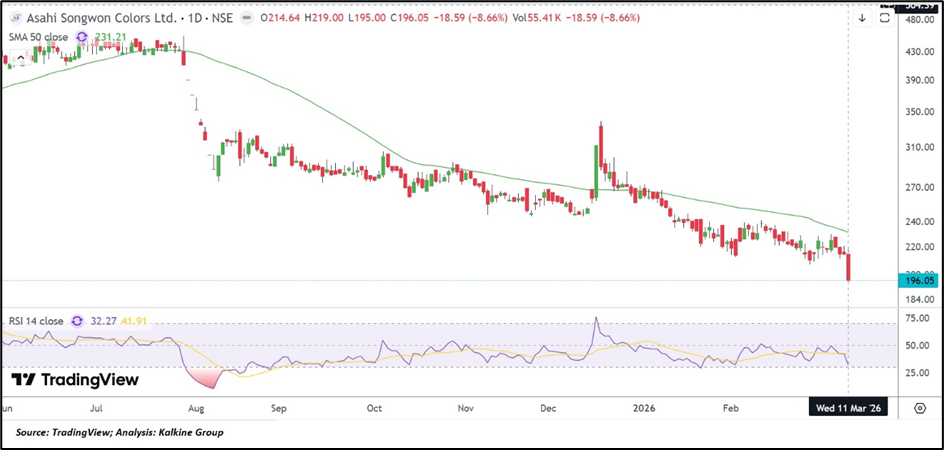Click the Vol 55.41 K volume readout
This screenshot has height=450, width=944.
click(550, 18)
